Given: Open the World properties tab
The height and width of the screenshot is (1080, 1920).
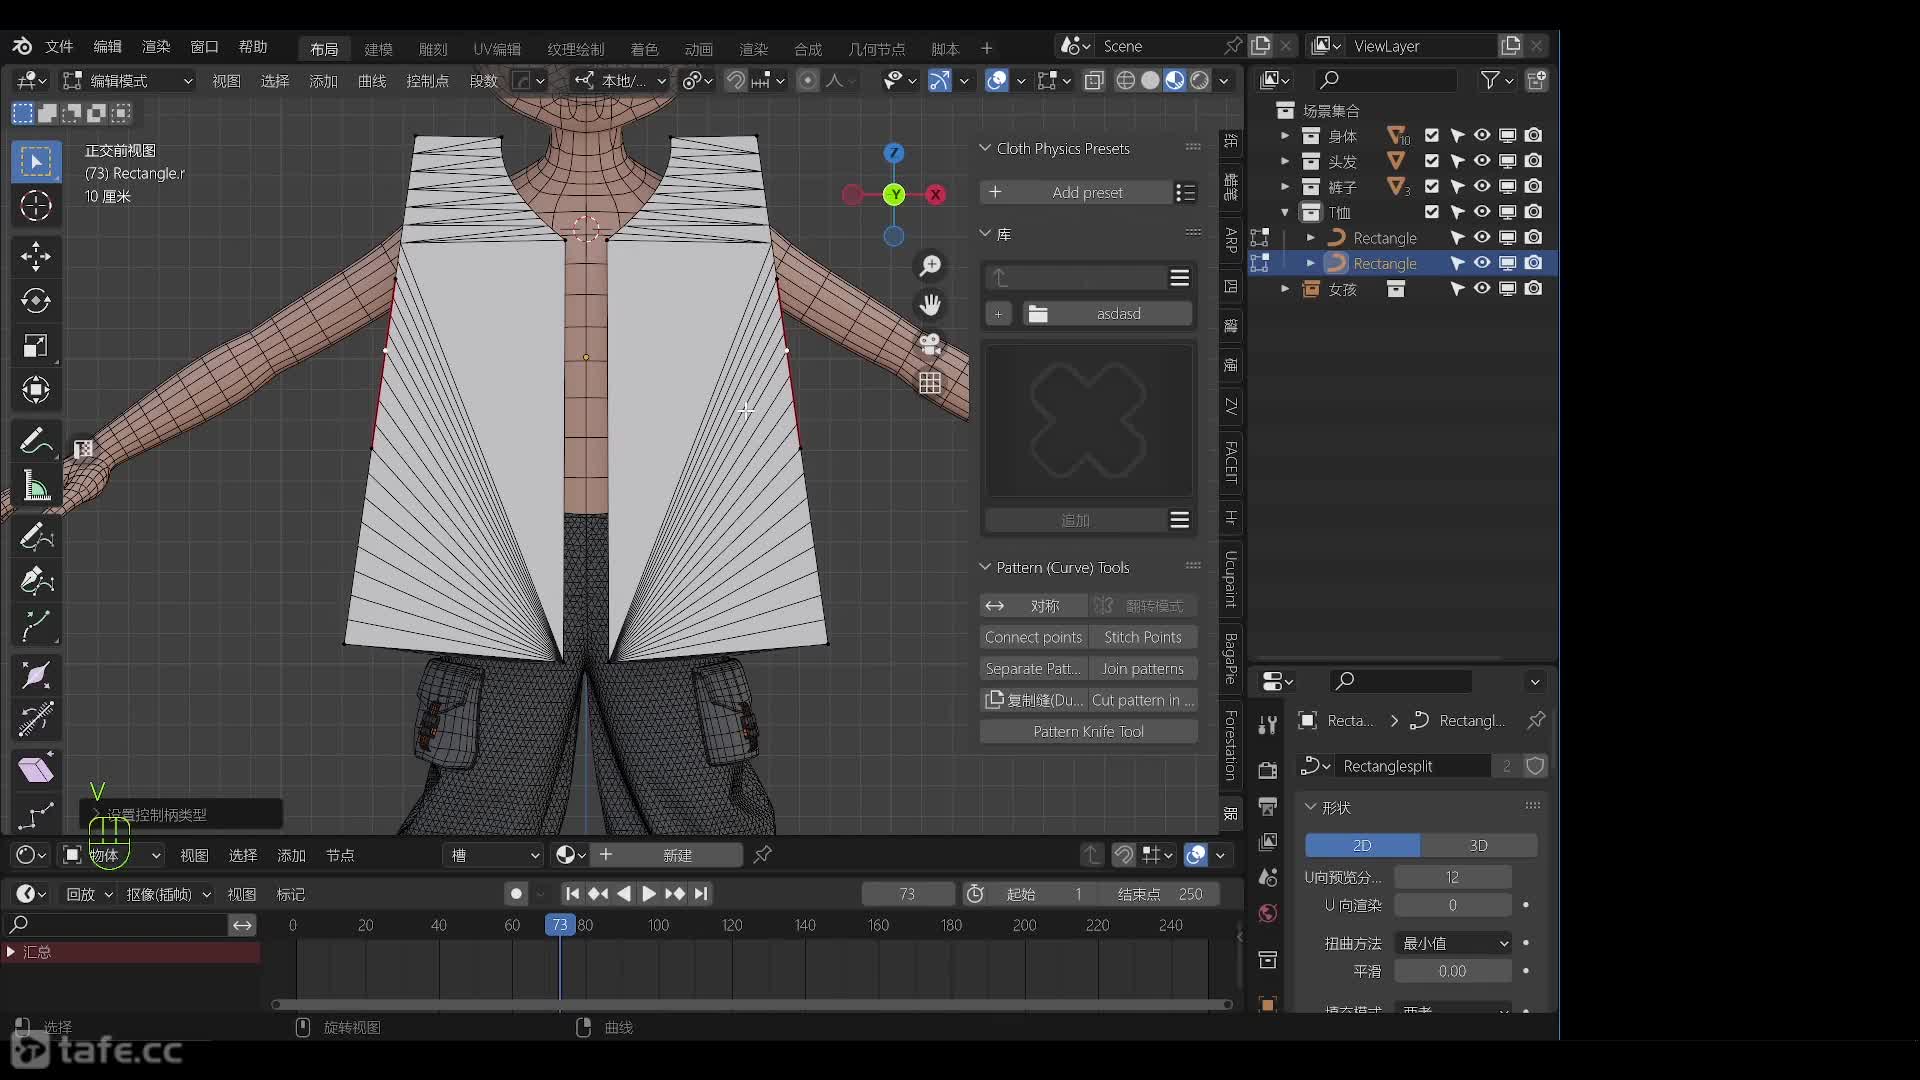Looking at the screenshot, I should [1268, 913].
